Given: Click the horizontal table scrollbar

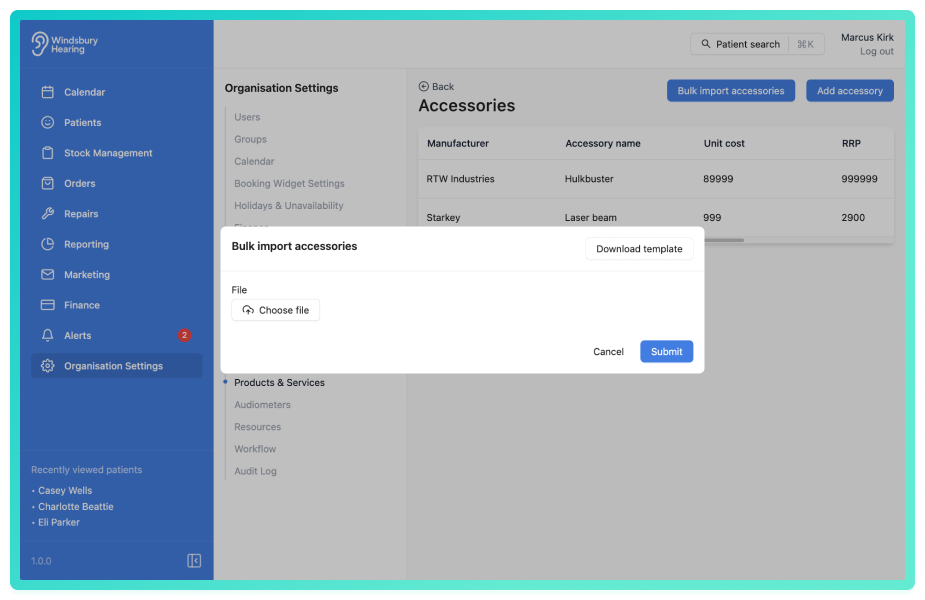Looking at the screenshot, I should point(724,240).
